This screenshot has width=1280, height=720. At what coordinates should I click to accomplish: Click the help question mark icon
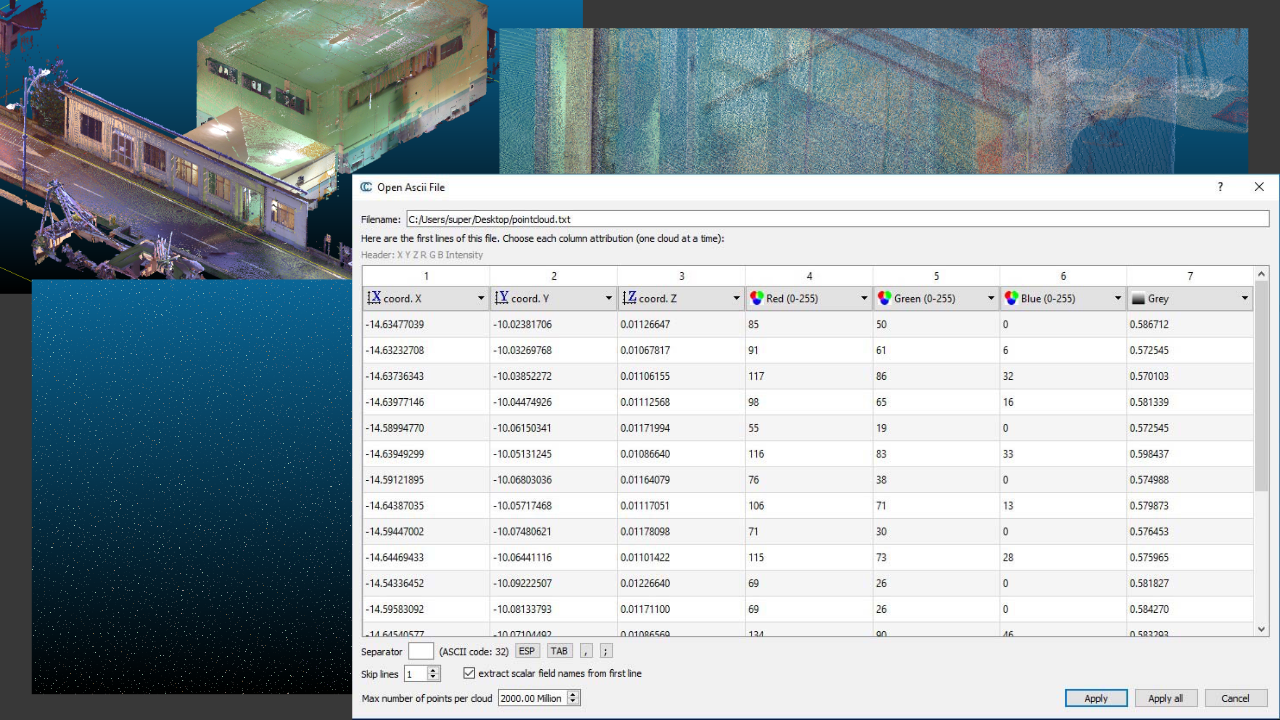point(1220,187)
